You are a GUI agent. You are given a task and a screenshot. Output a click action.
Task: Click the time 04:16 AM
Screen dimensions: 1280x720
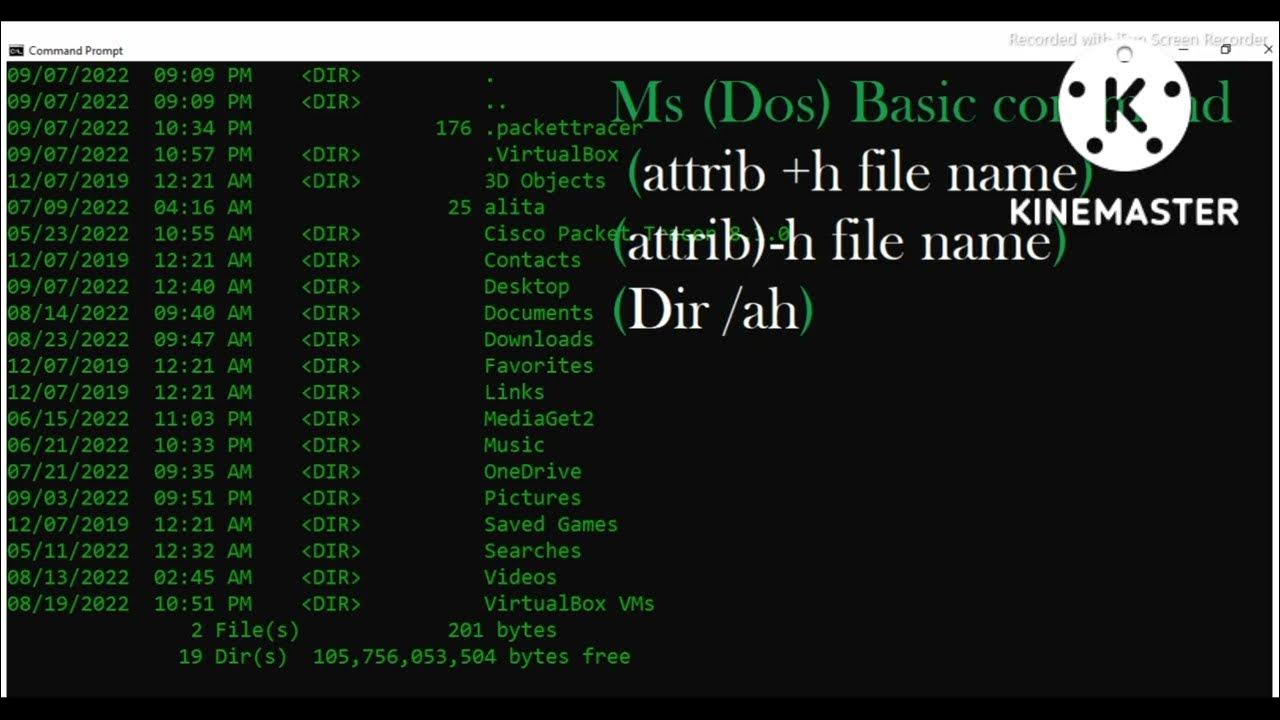tap(203, 207)
